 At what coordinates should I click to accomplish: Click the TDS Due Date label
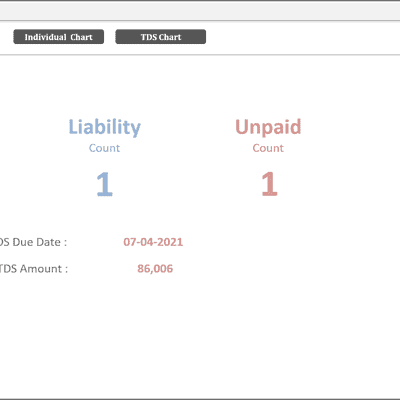pos(33,242)
